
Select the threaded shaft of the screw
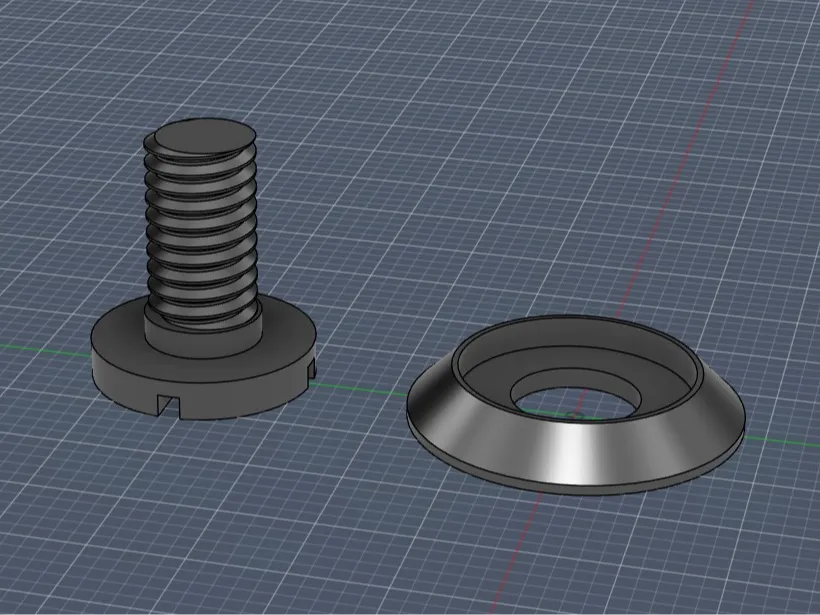[x=201, y=230]
